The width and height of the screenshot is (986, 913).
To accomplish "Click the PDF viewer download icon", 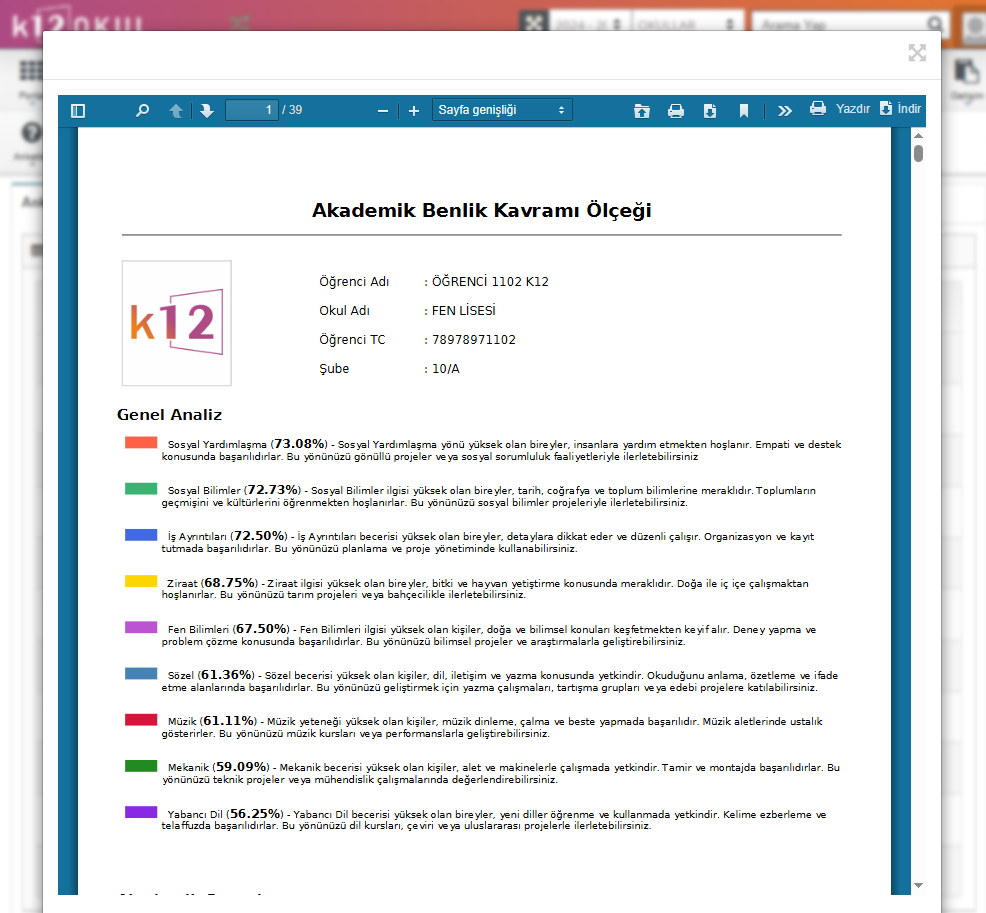I will click(x=710, y=111).
